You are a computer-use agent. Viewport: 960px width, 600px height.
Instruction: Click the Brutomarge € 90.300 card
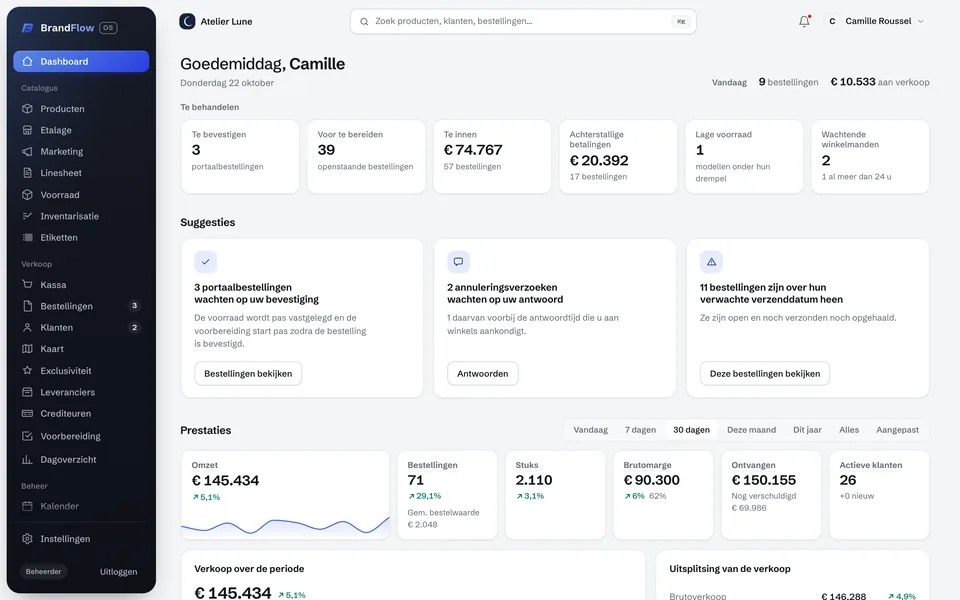(663, 495)
